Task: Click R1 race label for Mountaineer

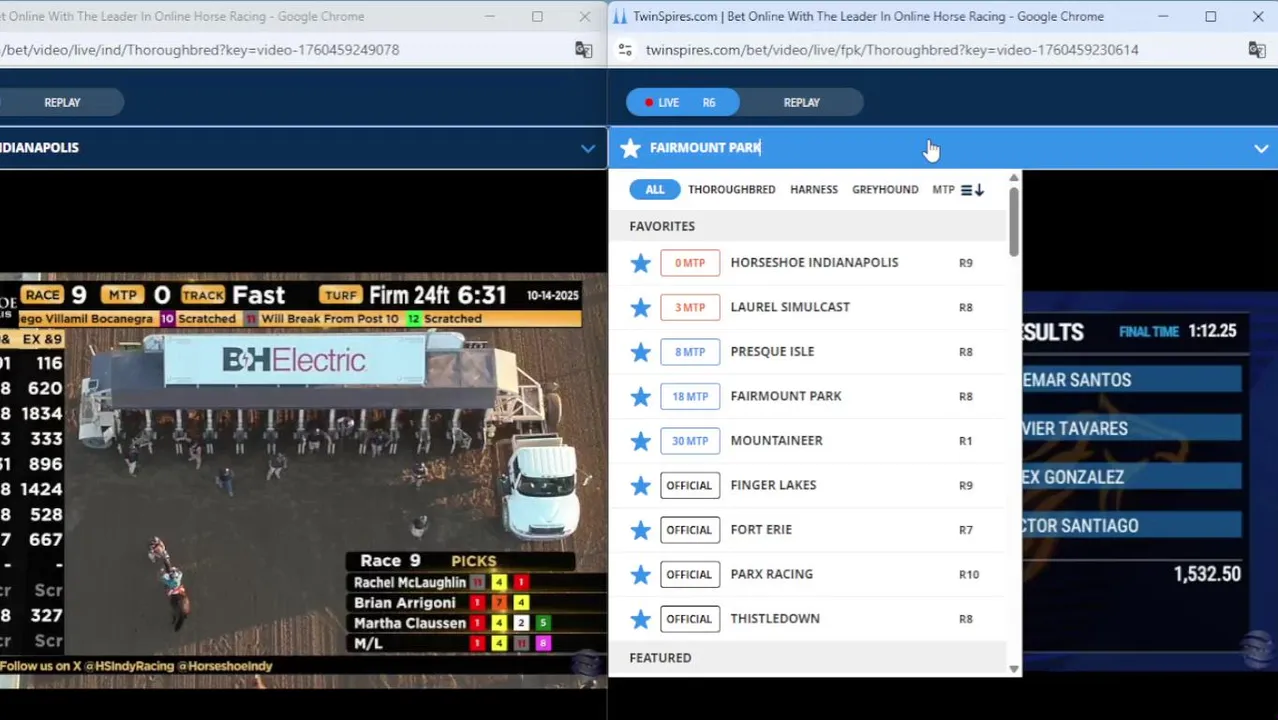Action: [965, 441]
